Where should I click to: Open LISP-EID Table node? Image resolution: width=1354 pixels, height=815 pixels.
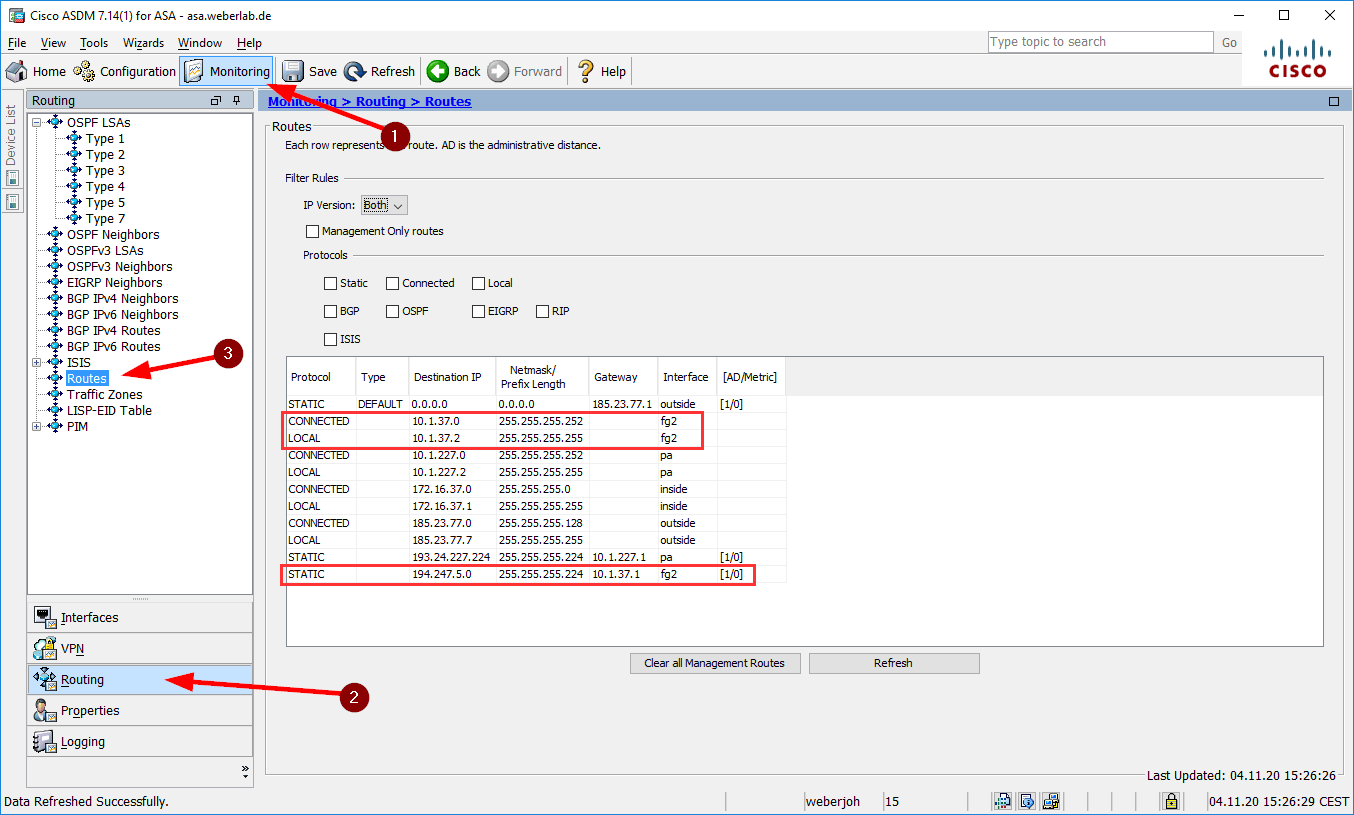(109, 410)
